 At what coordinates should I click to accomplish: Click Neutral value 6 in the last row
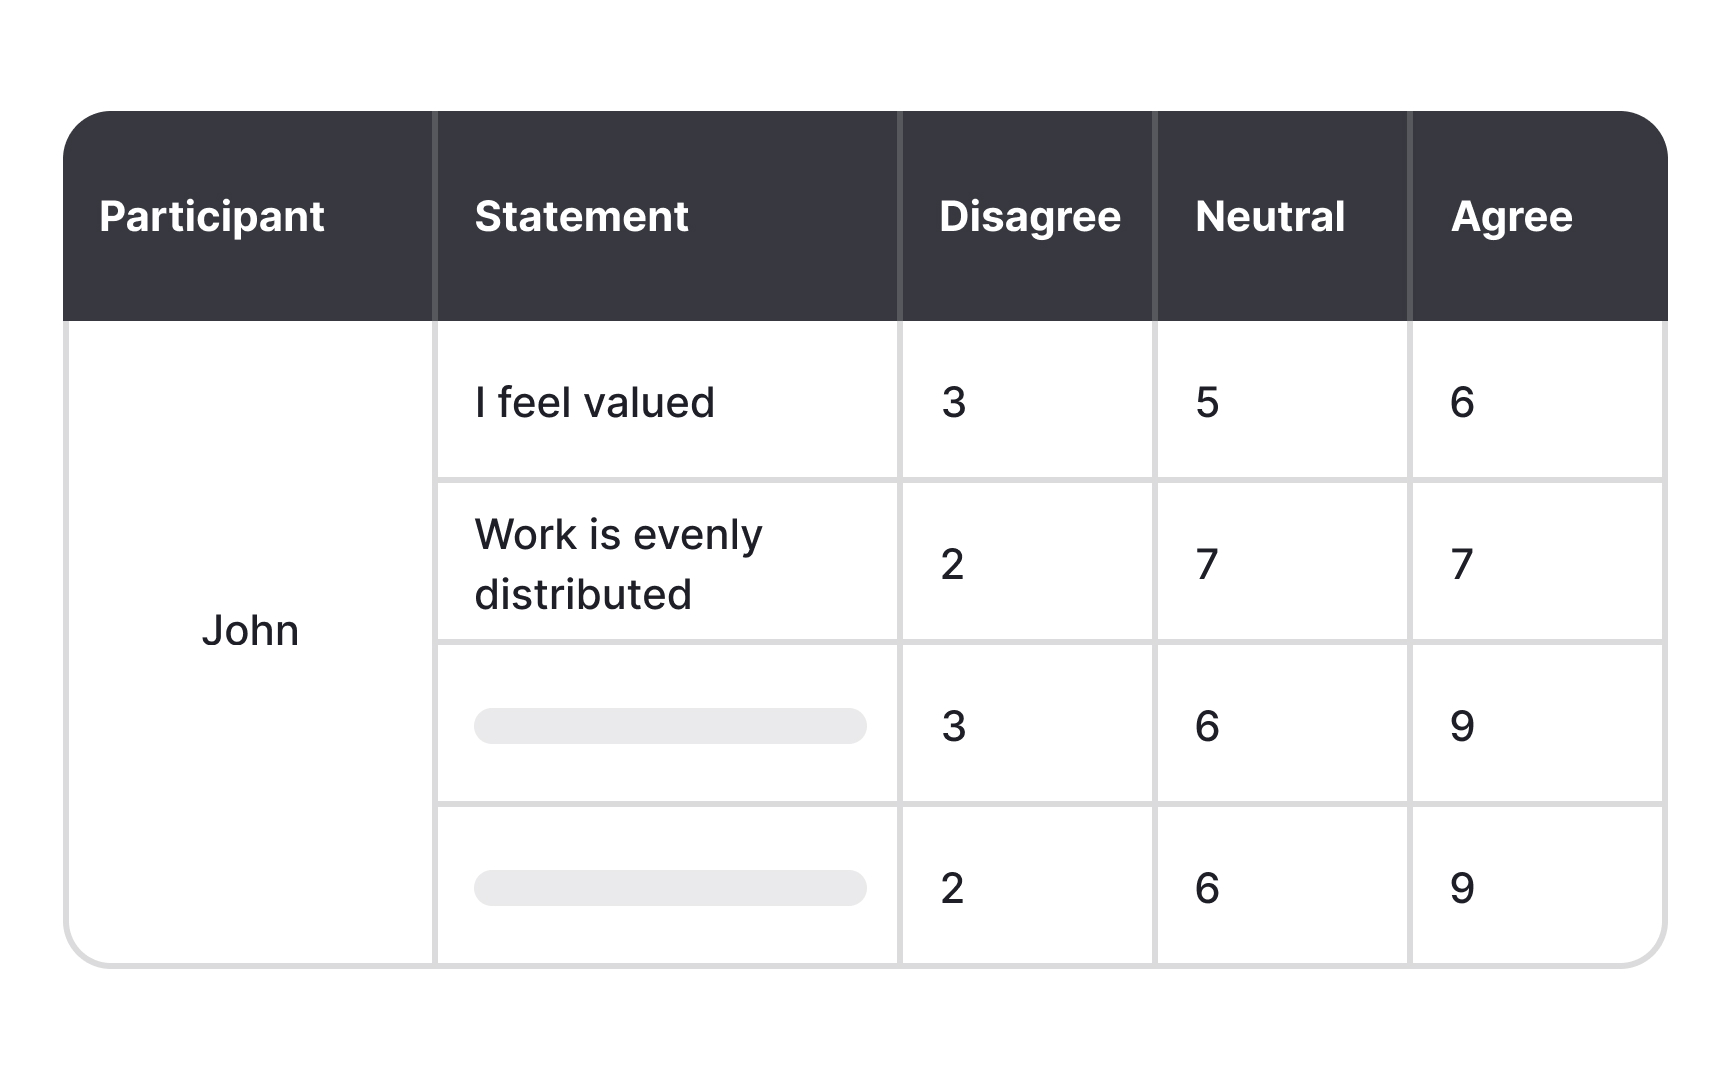[x=1207, y=888]
